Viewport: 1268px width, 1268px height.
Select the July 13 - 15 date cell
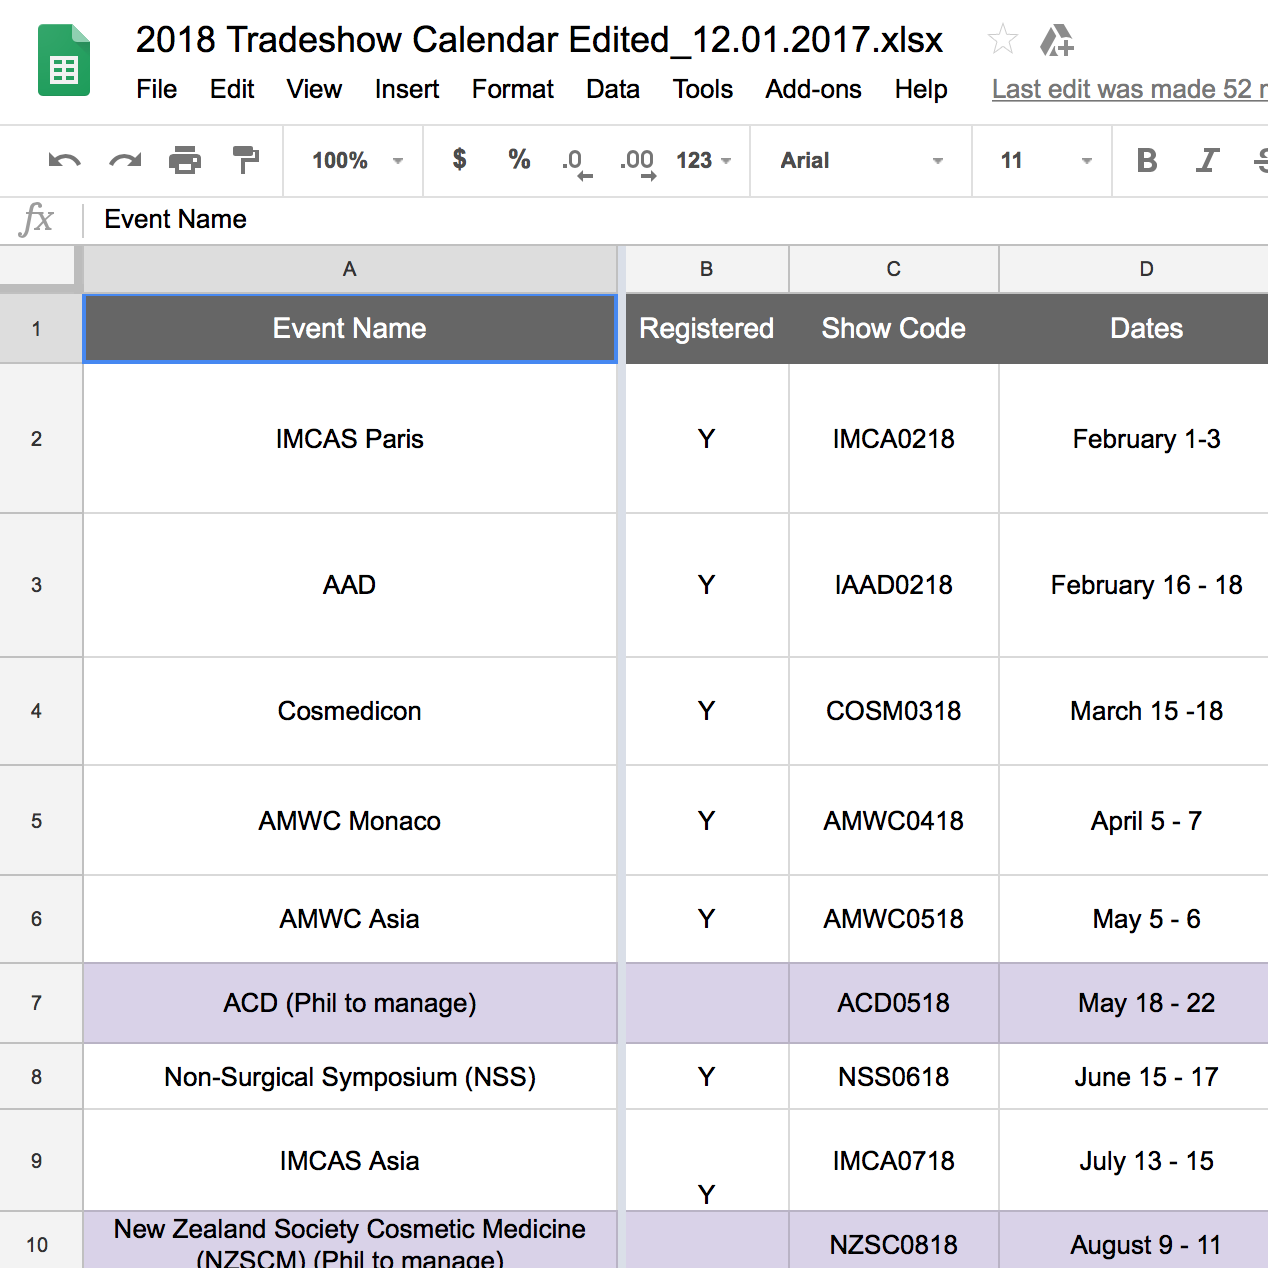point(1134,1161)
